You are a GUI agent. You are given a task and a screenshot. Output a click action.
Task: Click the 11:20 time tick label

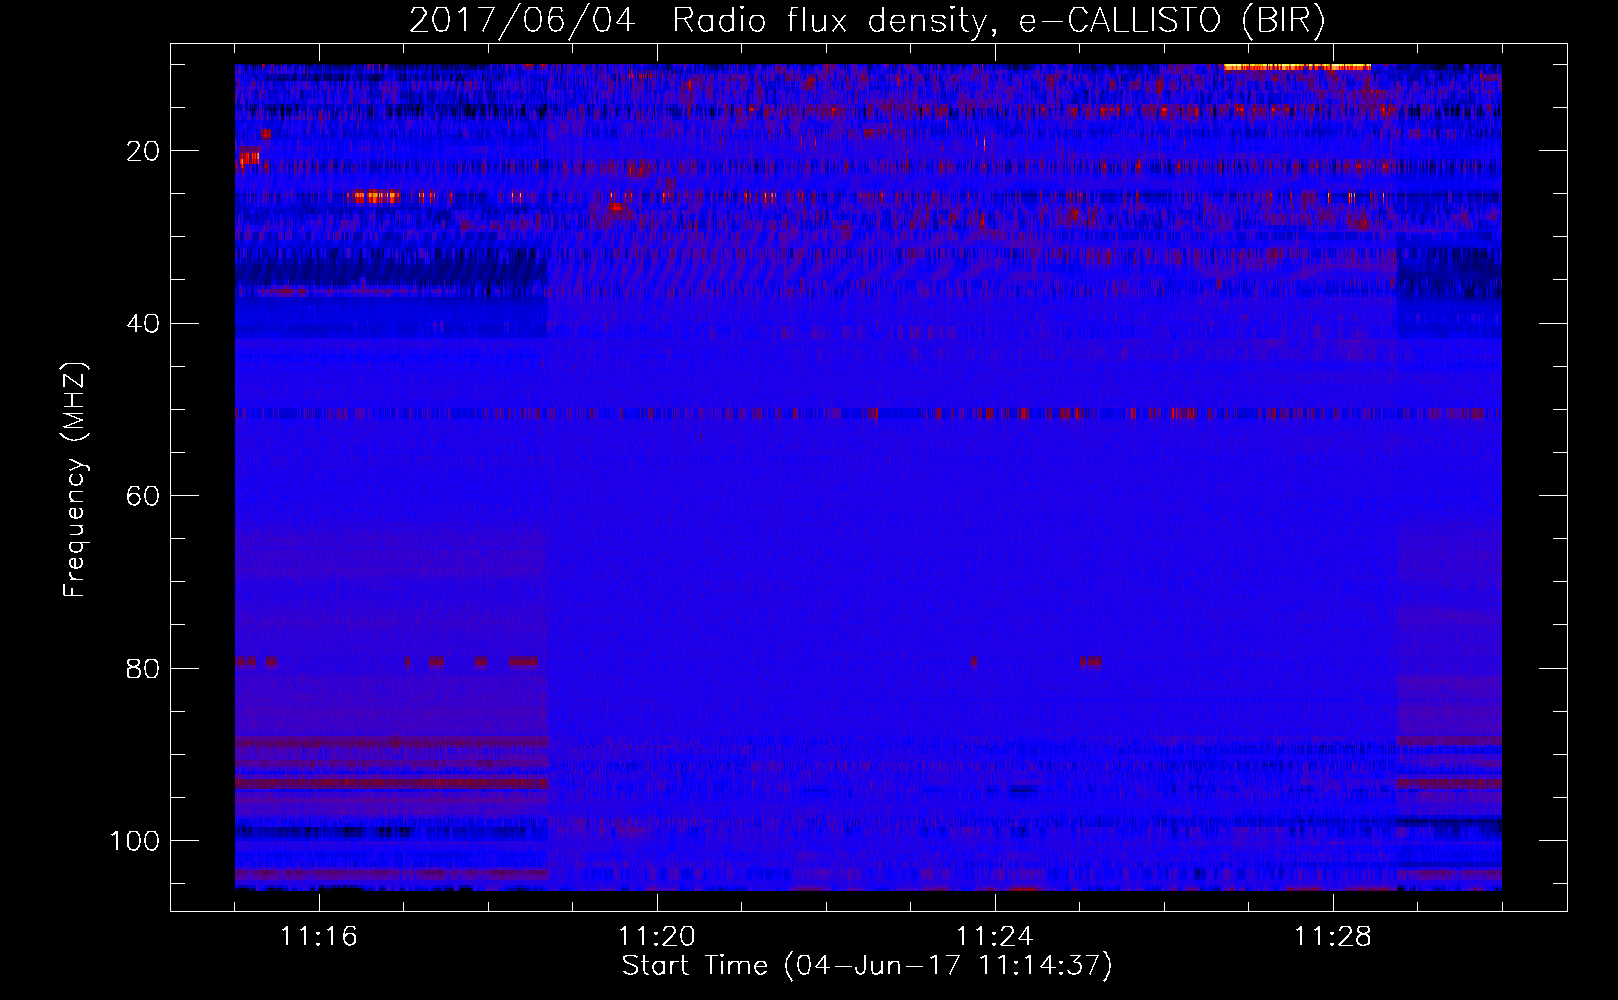(x=656, y=937)
